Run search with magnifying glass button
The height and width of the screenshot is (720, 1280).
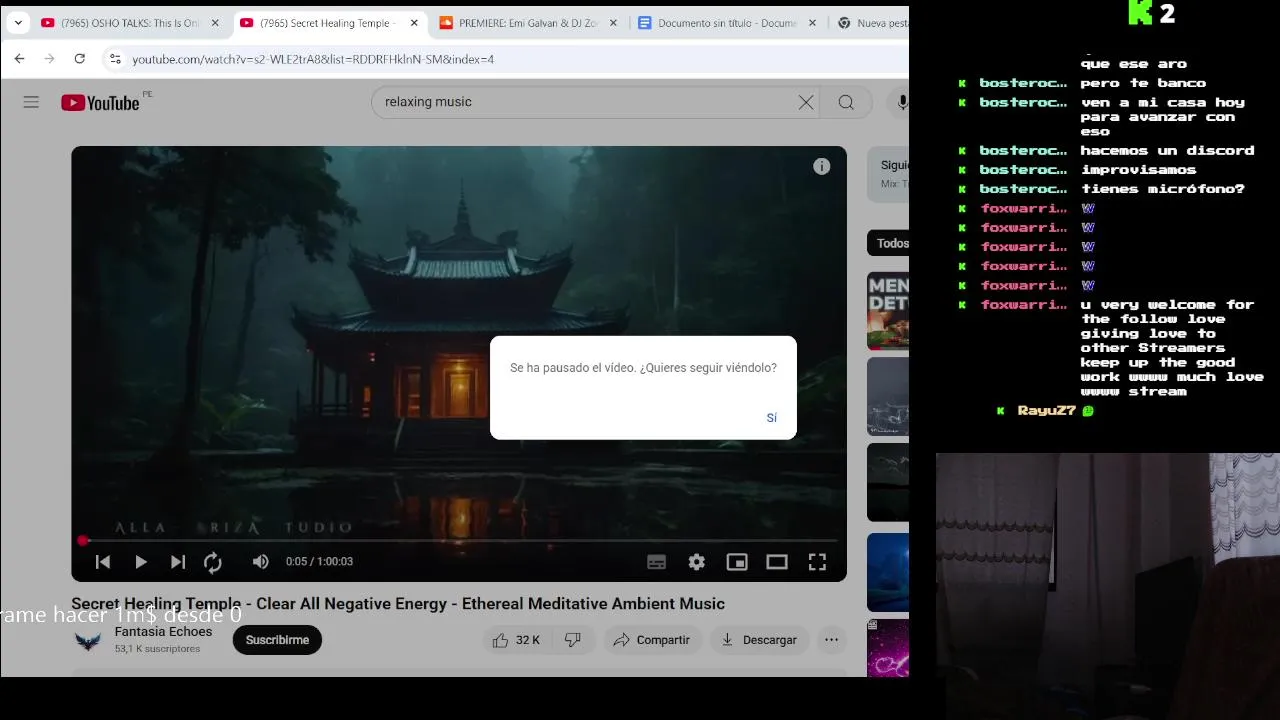point(846,102)
